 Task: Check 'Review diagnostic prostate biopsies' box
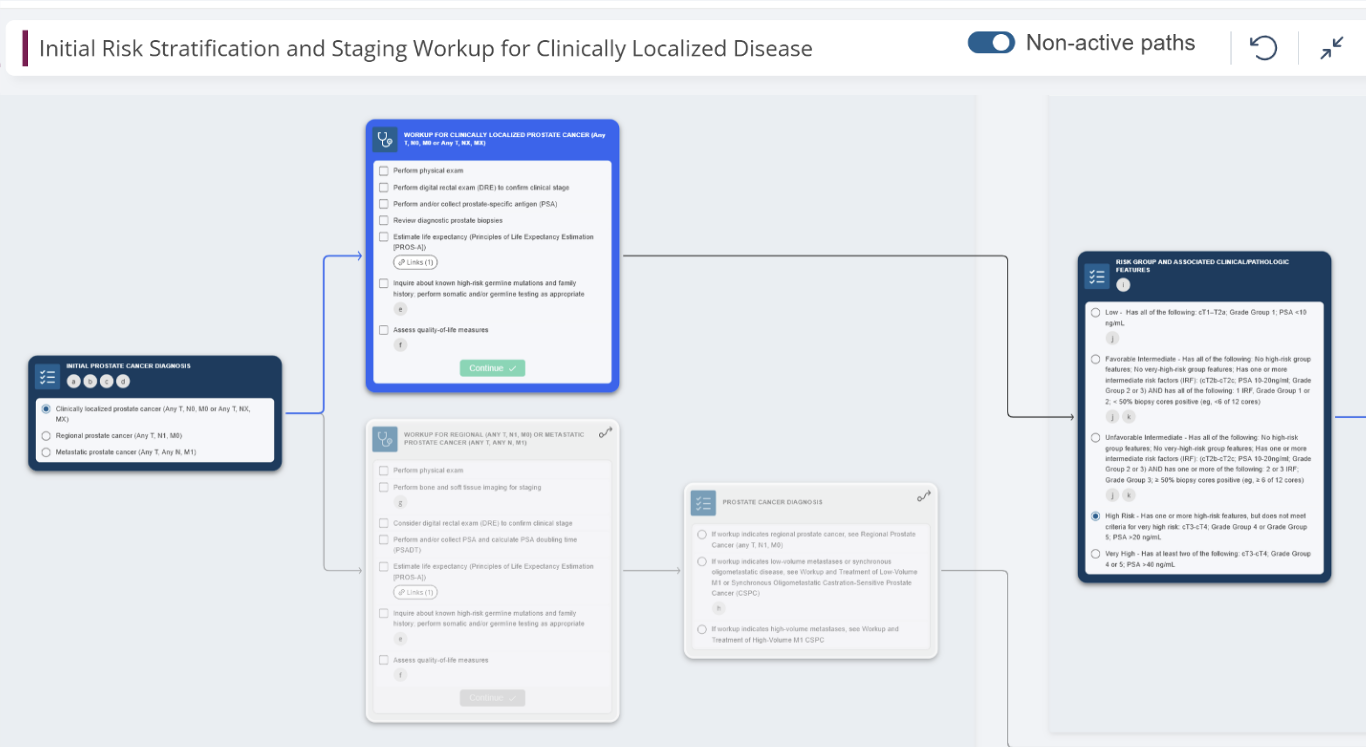tap(384, 220)
